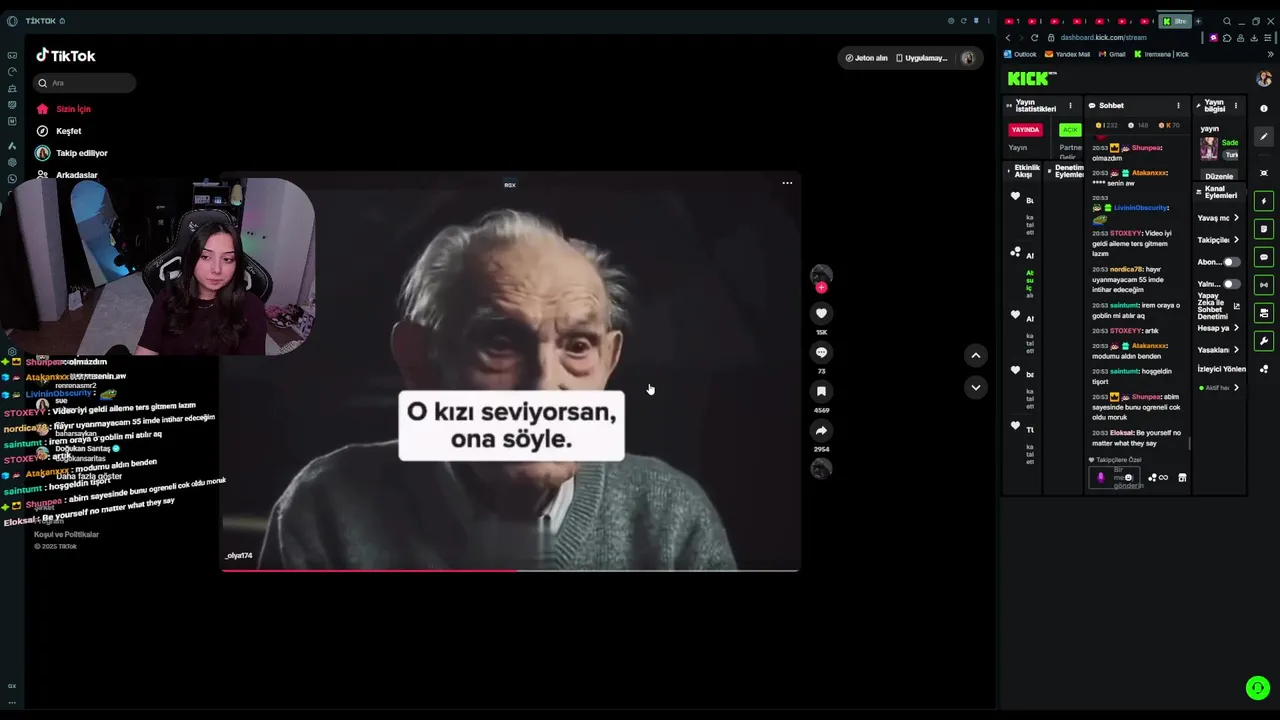
Task: Show more bookmarks with the double chevron
Action: (1270, 54)
